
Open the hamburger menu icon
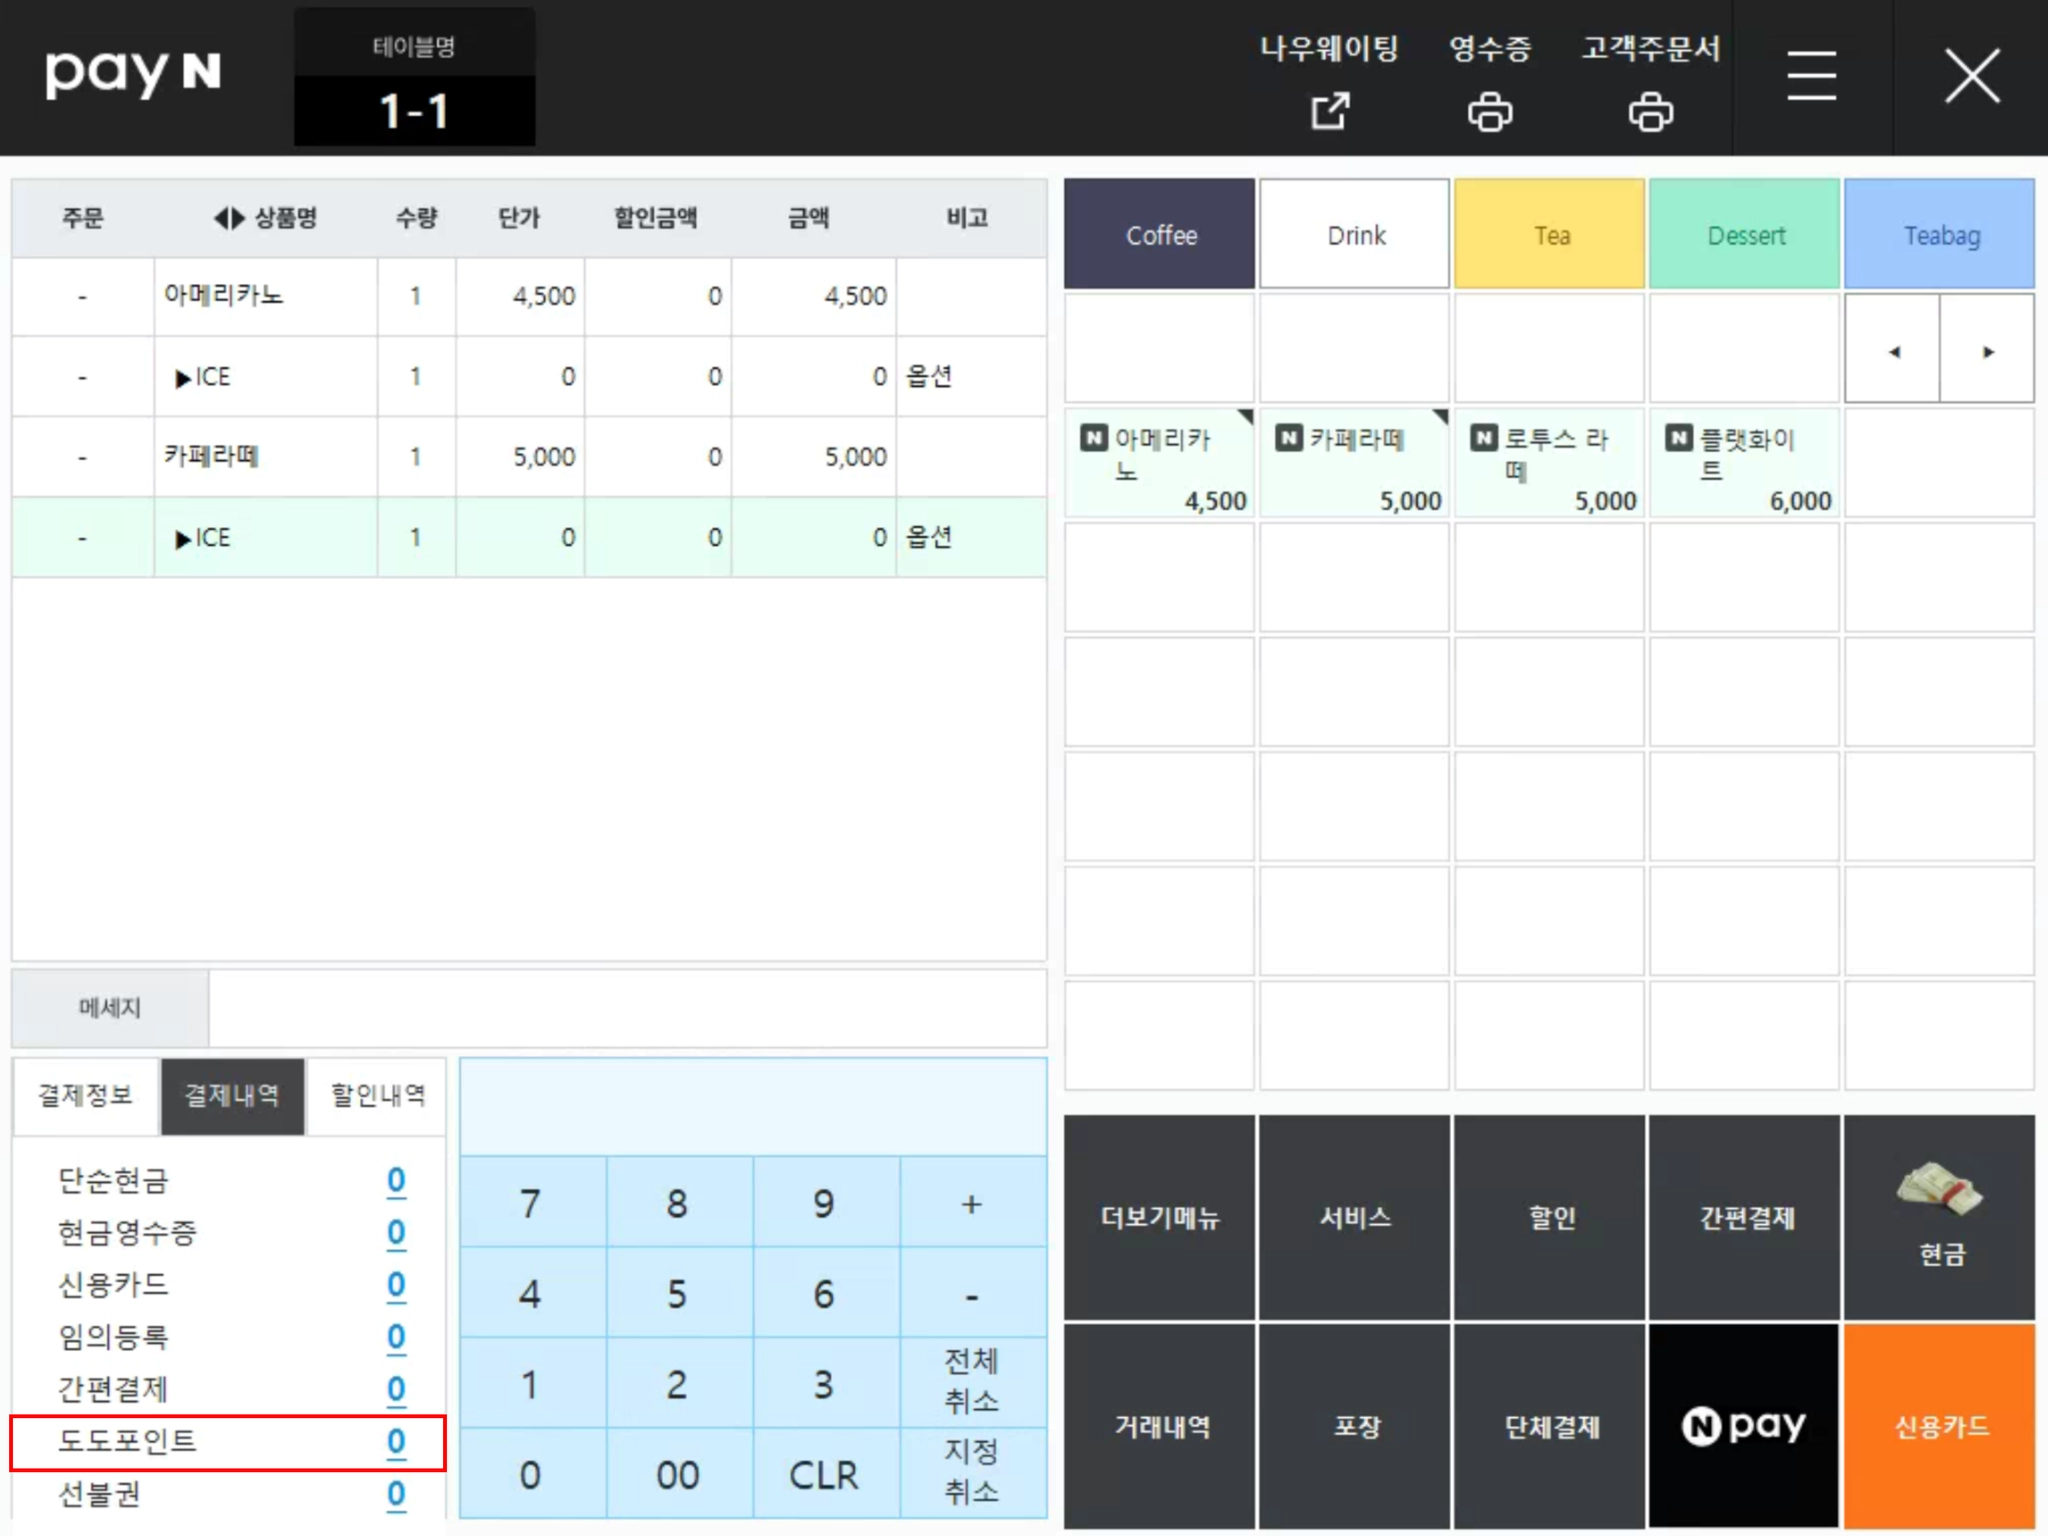[x=1811, y=76]
